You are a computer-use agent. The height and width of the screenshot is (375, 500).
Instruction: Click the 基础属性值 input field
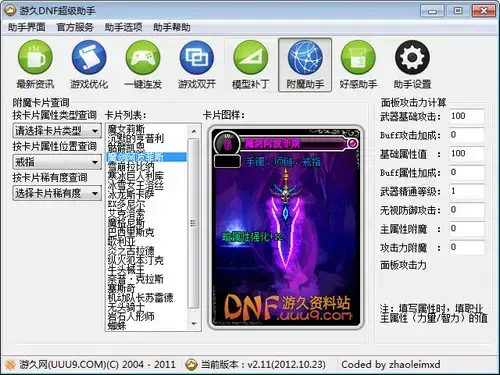point(466,154)
